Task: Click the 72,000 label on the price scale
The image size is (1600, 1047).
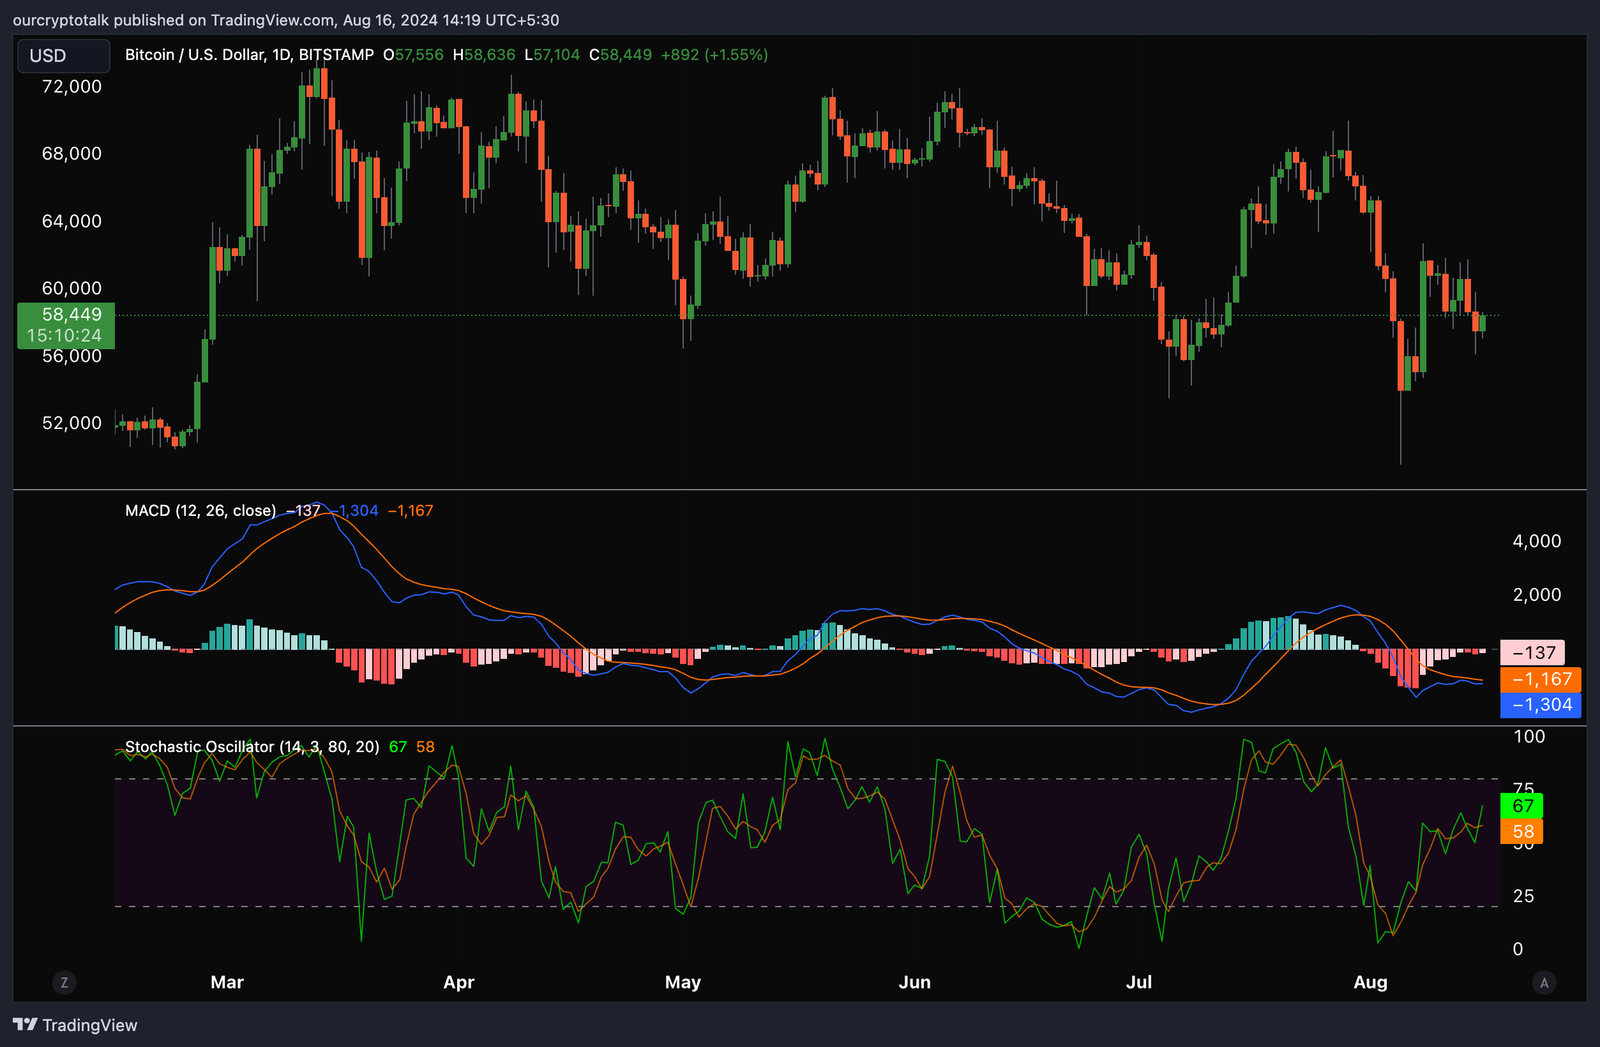Action: coord(71,86)
